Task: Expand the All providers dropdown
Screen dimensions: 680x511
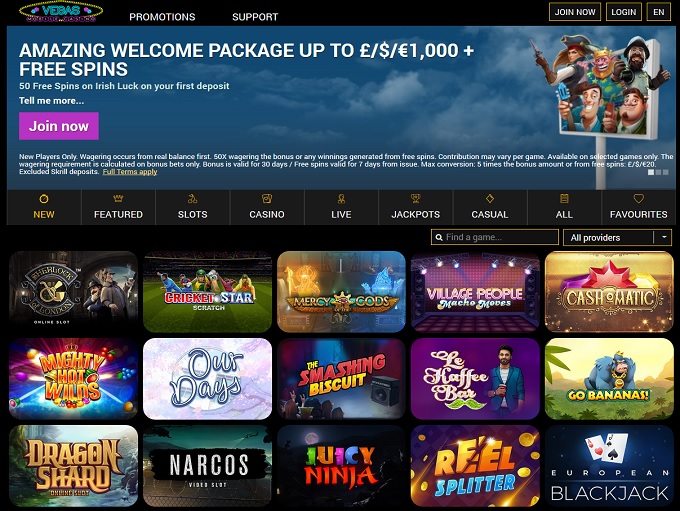Action: tap(617, 237)
